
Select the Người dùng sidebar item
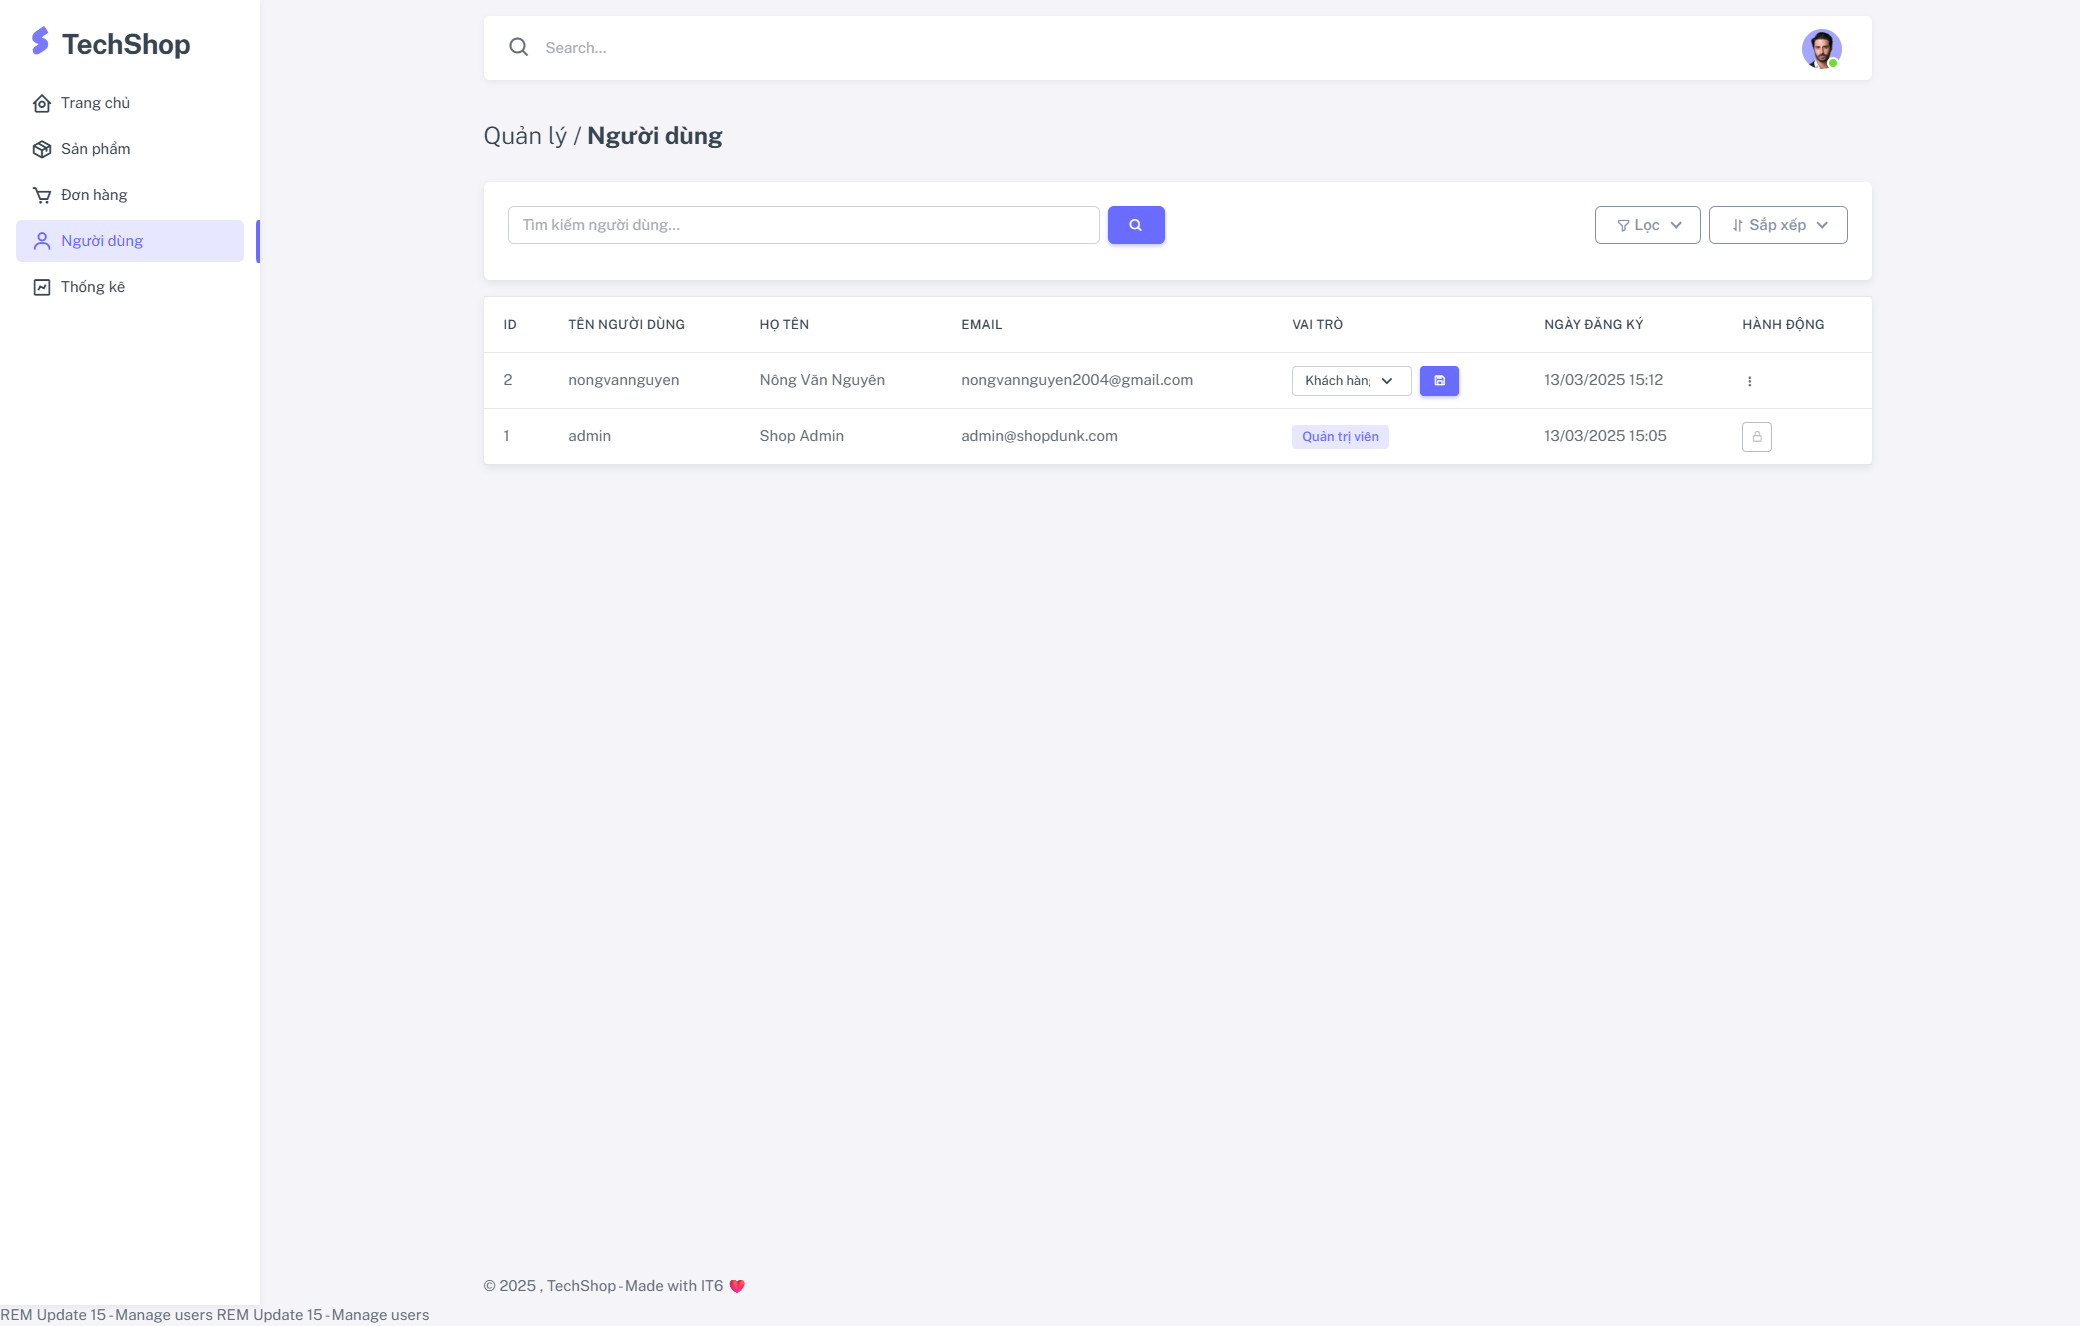[101, 241]
